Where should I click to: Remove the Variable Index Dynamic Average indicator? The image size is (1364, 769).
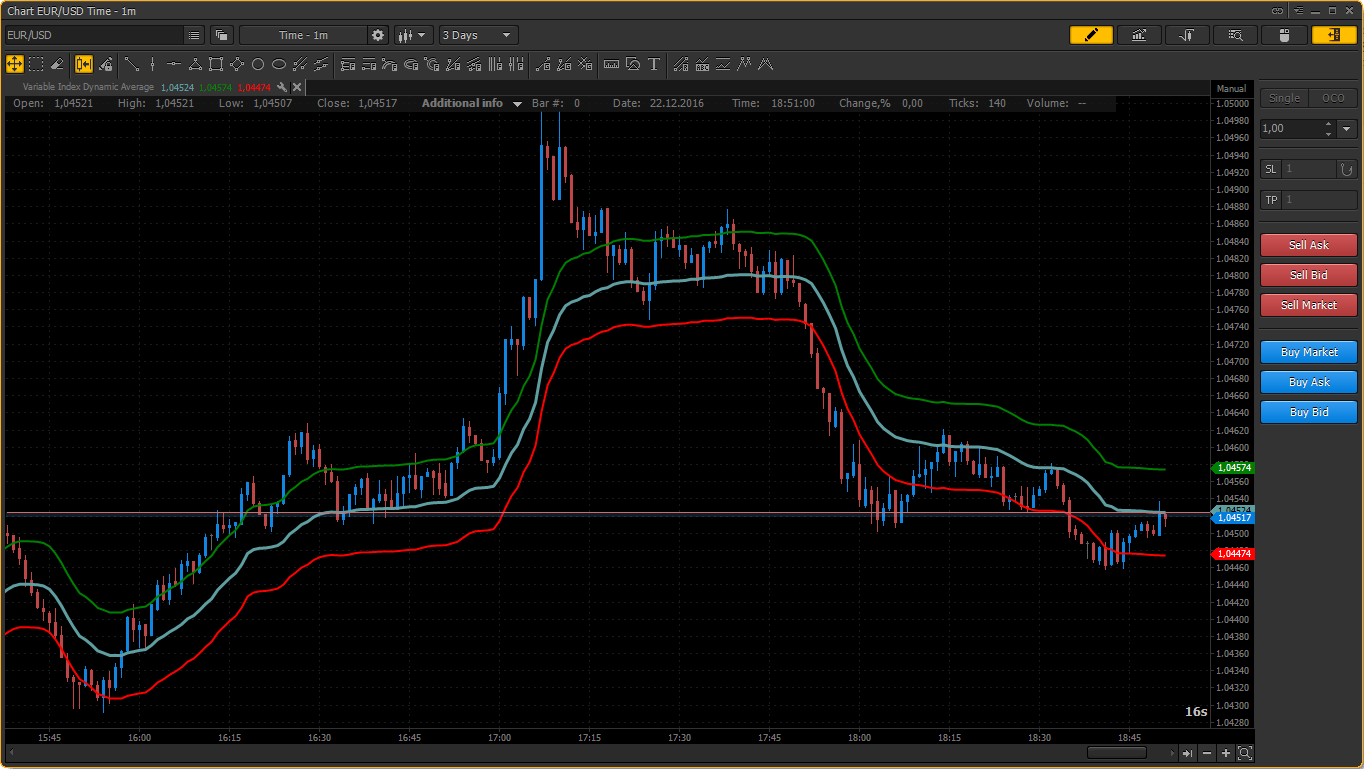coord(297,87)
